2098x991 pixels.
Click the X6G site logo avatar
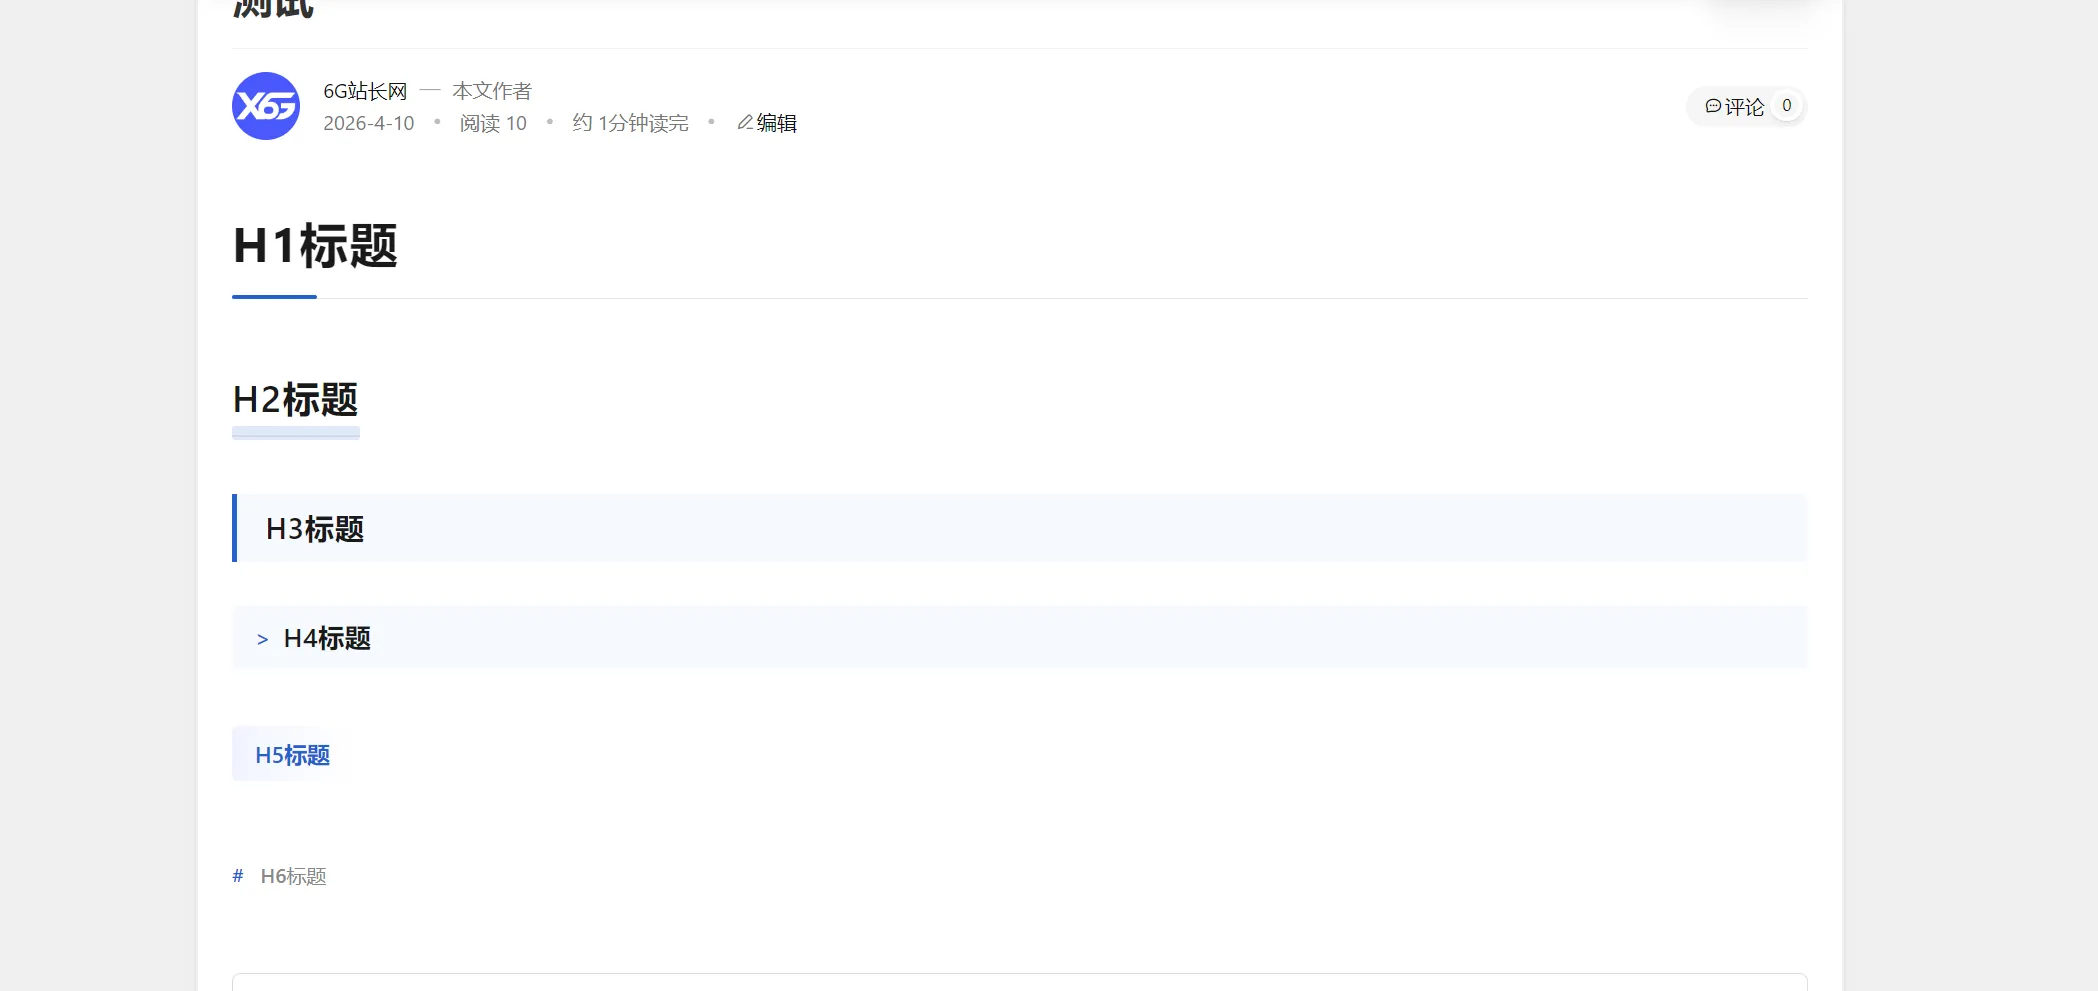pyautogui.click(x=265, y=105)
